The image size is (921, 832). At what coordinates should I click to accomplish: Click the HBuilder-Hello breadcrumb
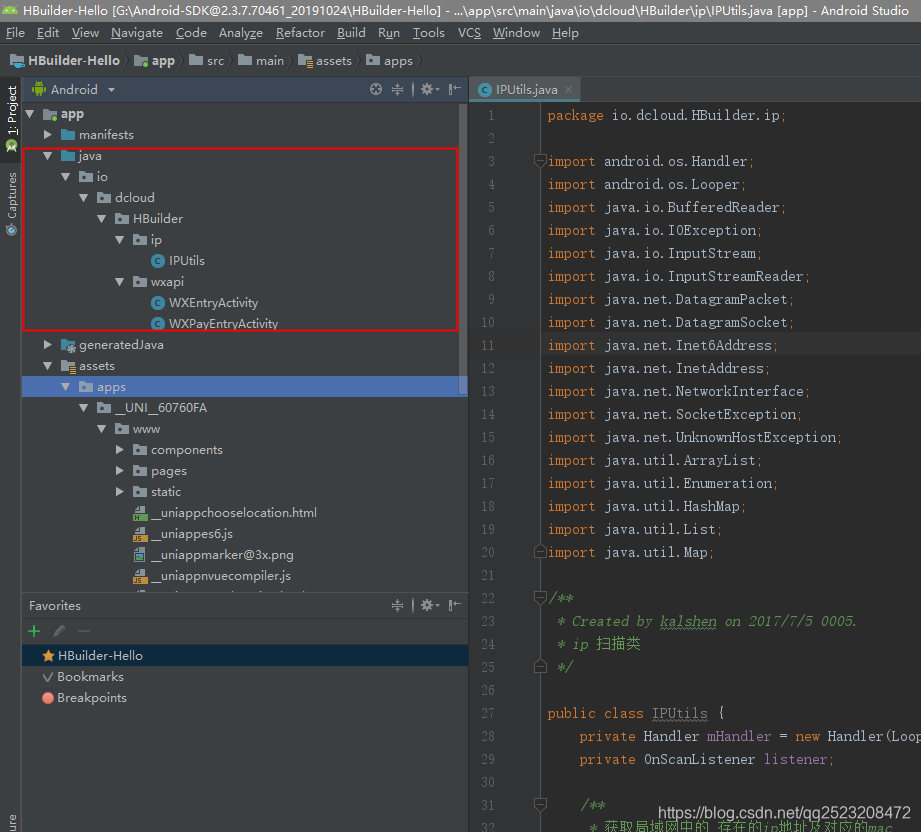(x=65, y=61)
